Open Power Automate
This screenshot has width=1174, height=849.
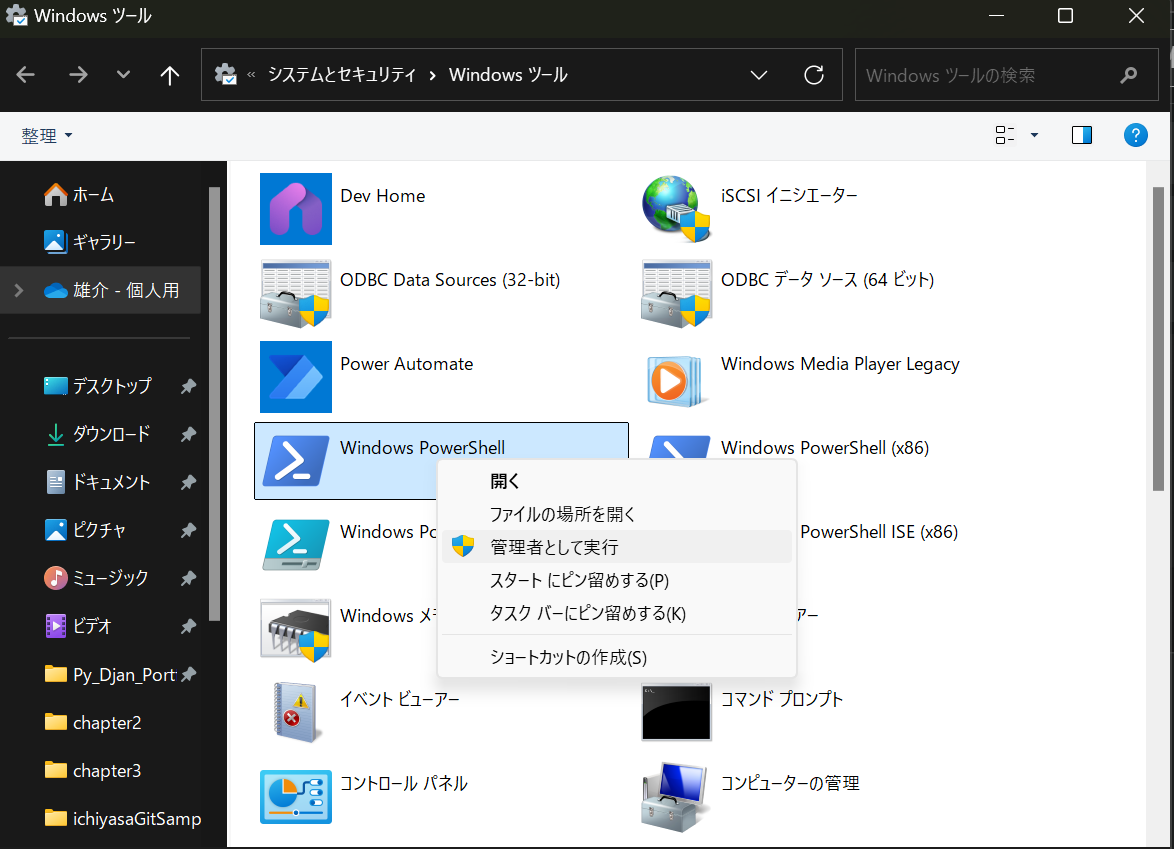(406, 364)
